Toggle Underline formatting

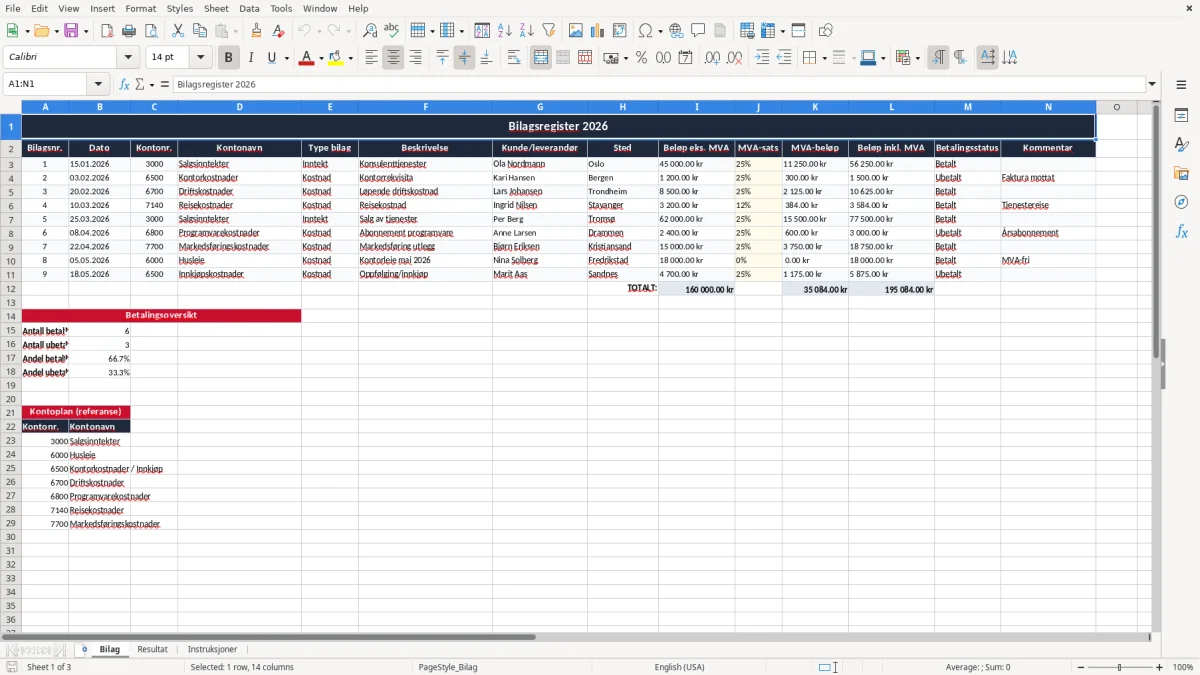click(x=271, y=58)
